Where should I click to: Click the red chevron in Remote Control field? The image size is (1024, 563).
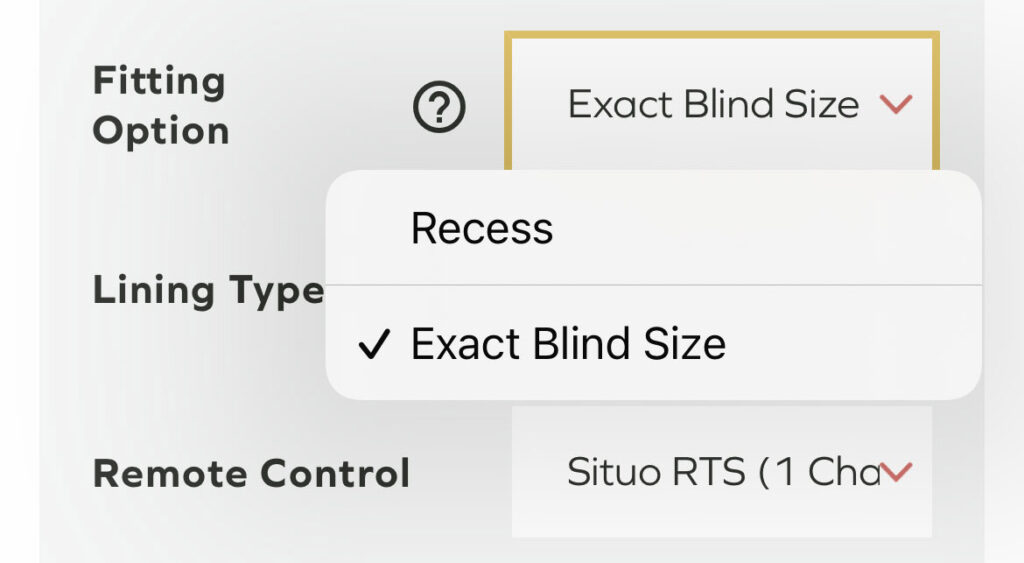coord(897,471)
